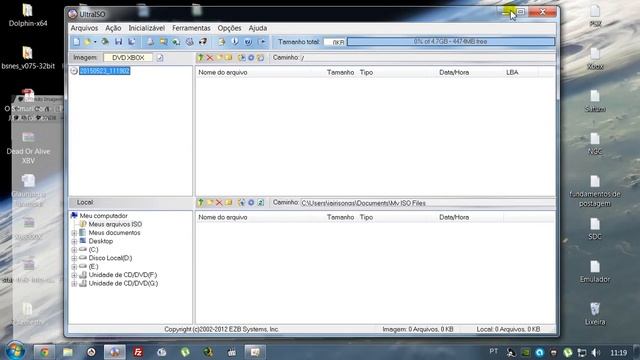640x360 pixels.
Task: Open the Ferramentas menu
Action: pos(191,28)
